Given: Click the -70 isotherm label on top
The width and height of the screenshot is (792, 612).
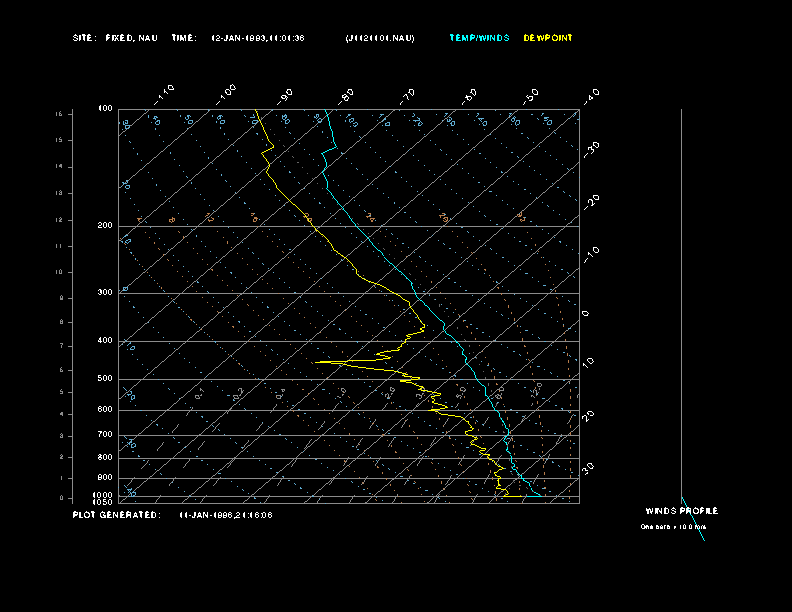Looking at the screenshot, I should coord(408,96).
